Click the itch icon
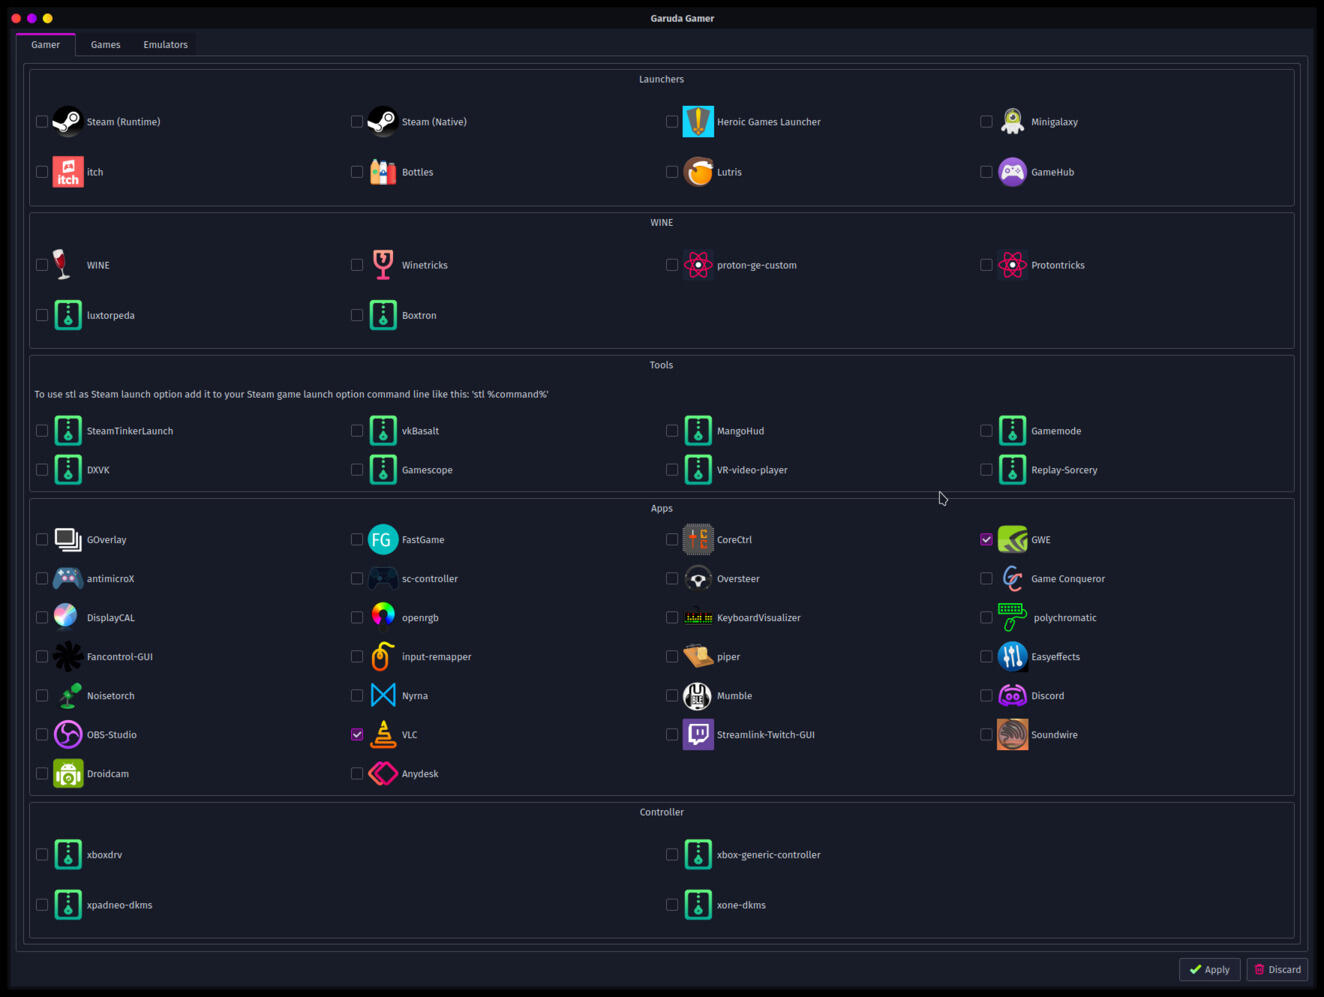This screenshot has width=1324, height=997. [x=68, y=172]
